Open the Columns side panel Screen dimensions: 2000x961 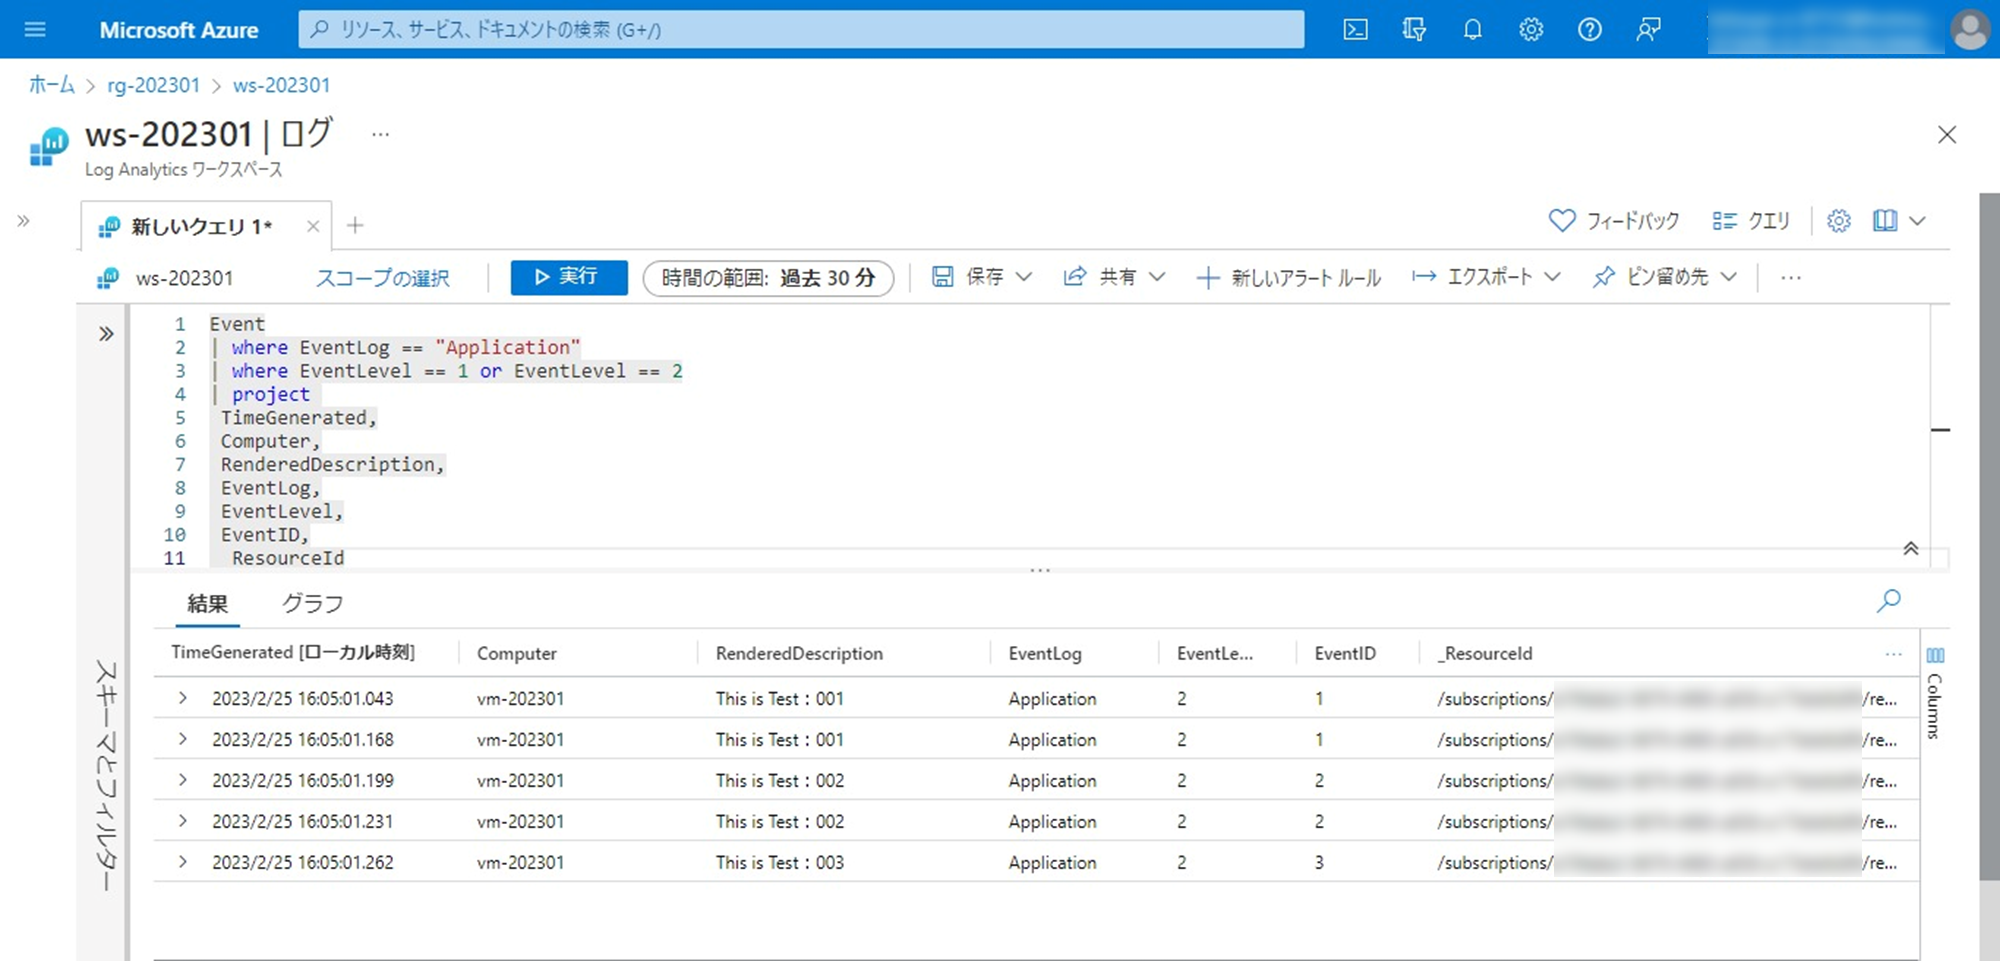pyautogui.click(x=1935, y=693)
